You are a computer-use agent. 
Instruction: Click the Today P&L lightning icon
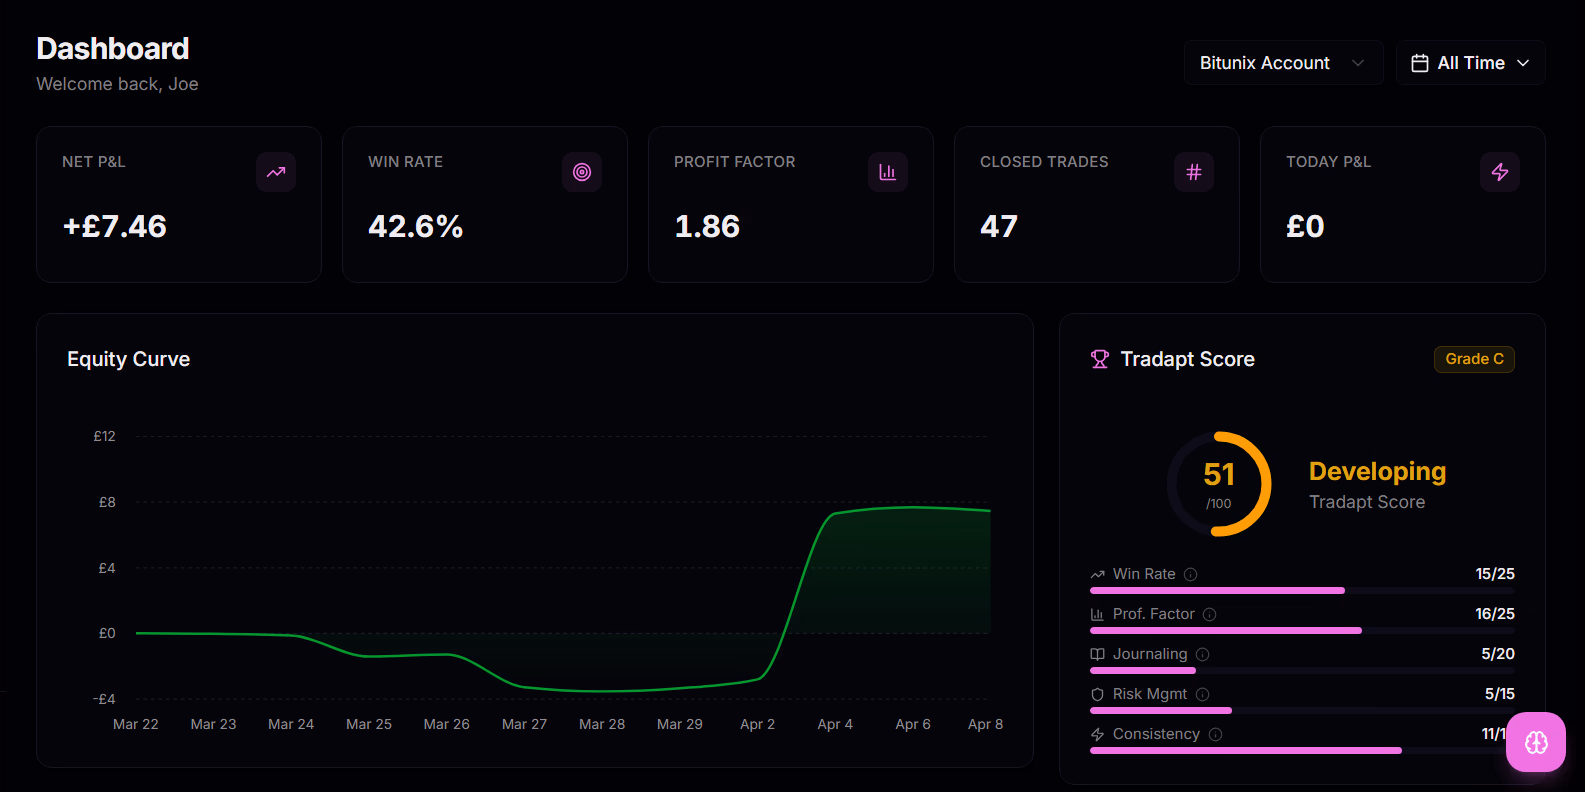[x=1500, y=172]
